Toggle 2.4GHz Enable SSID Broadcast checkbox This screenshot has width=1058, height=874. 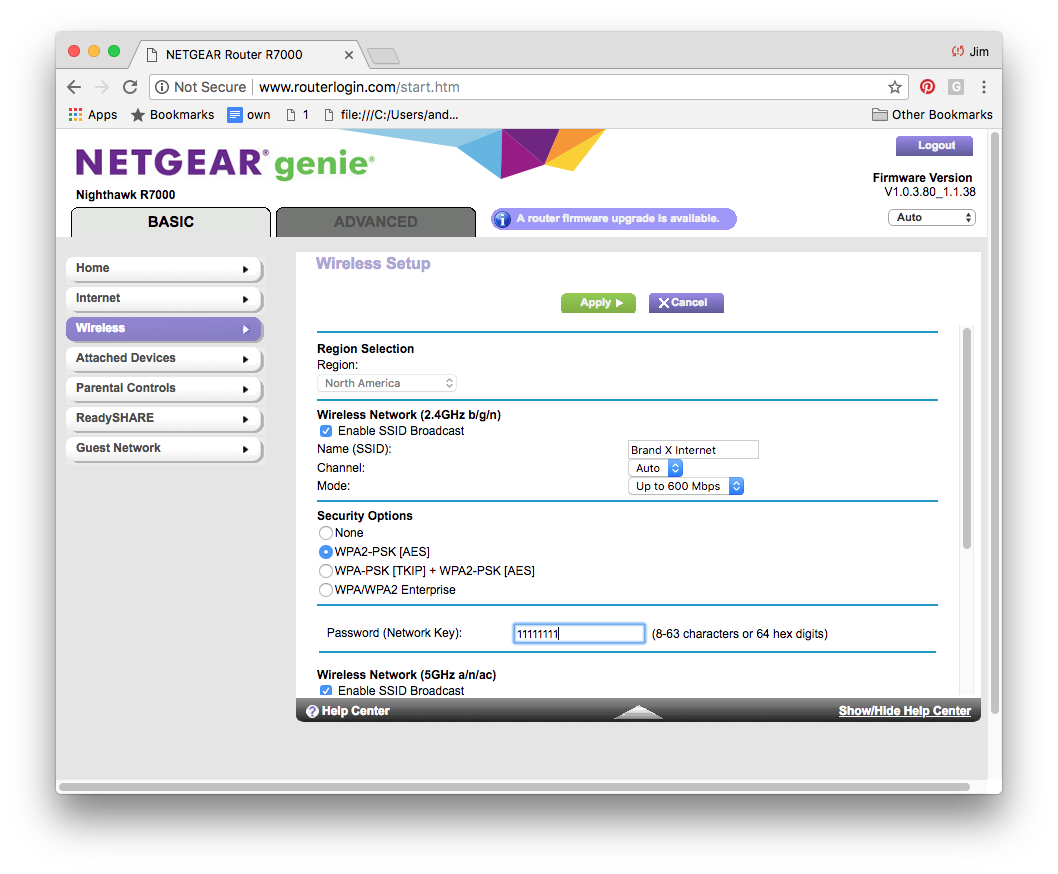point(326,431)
